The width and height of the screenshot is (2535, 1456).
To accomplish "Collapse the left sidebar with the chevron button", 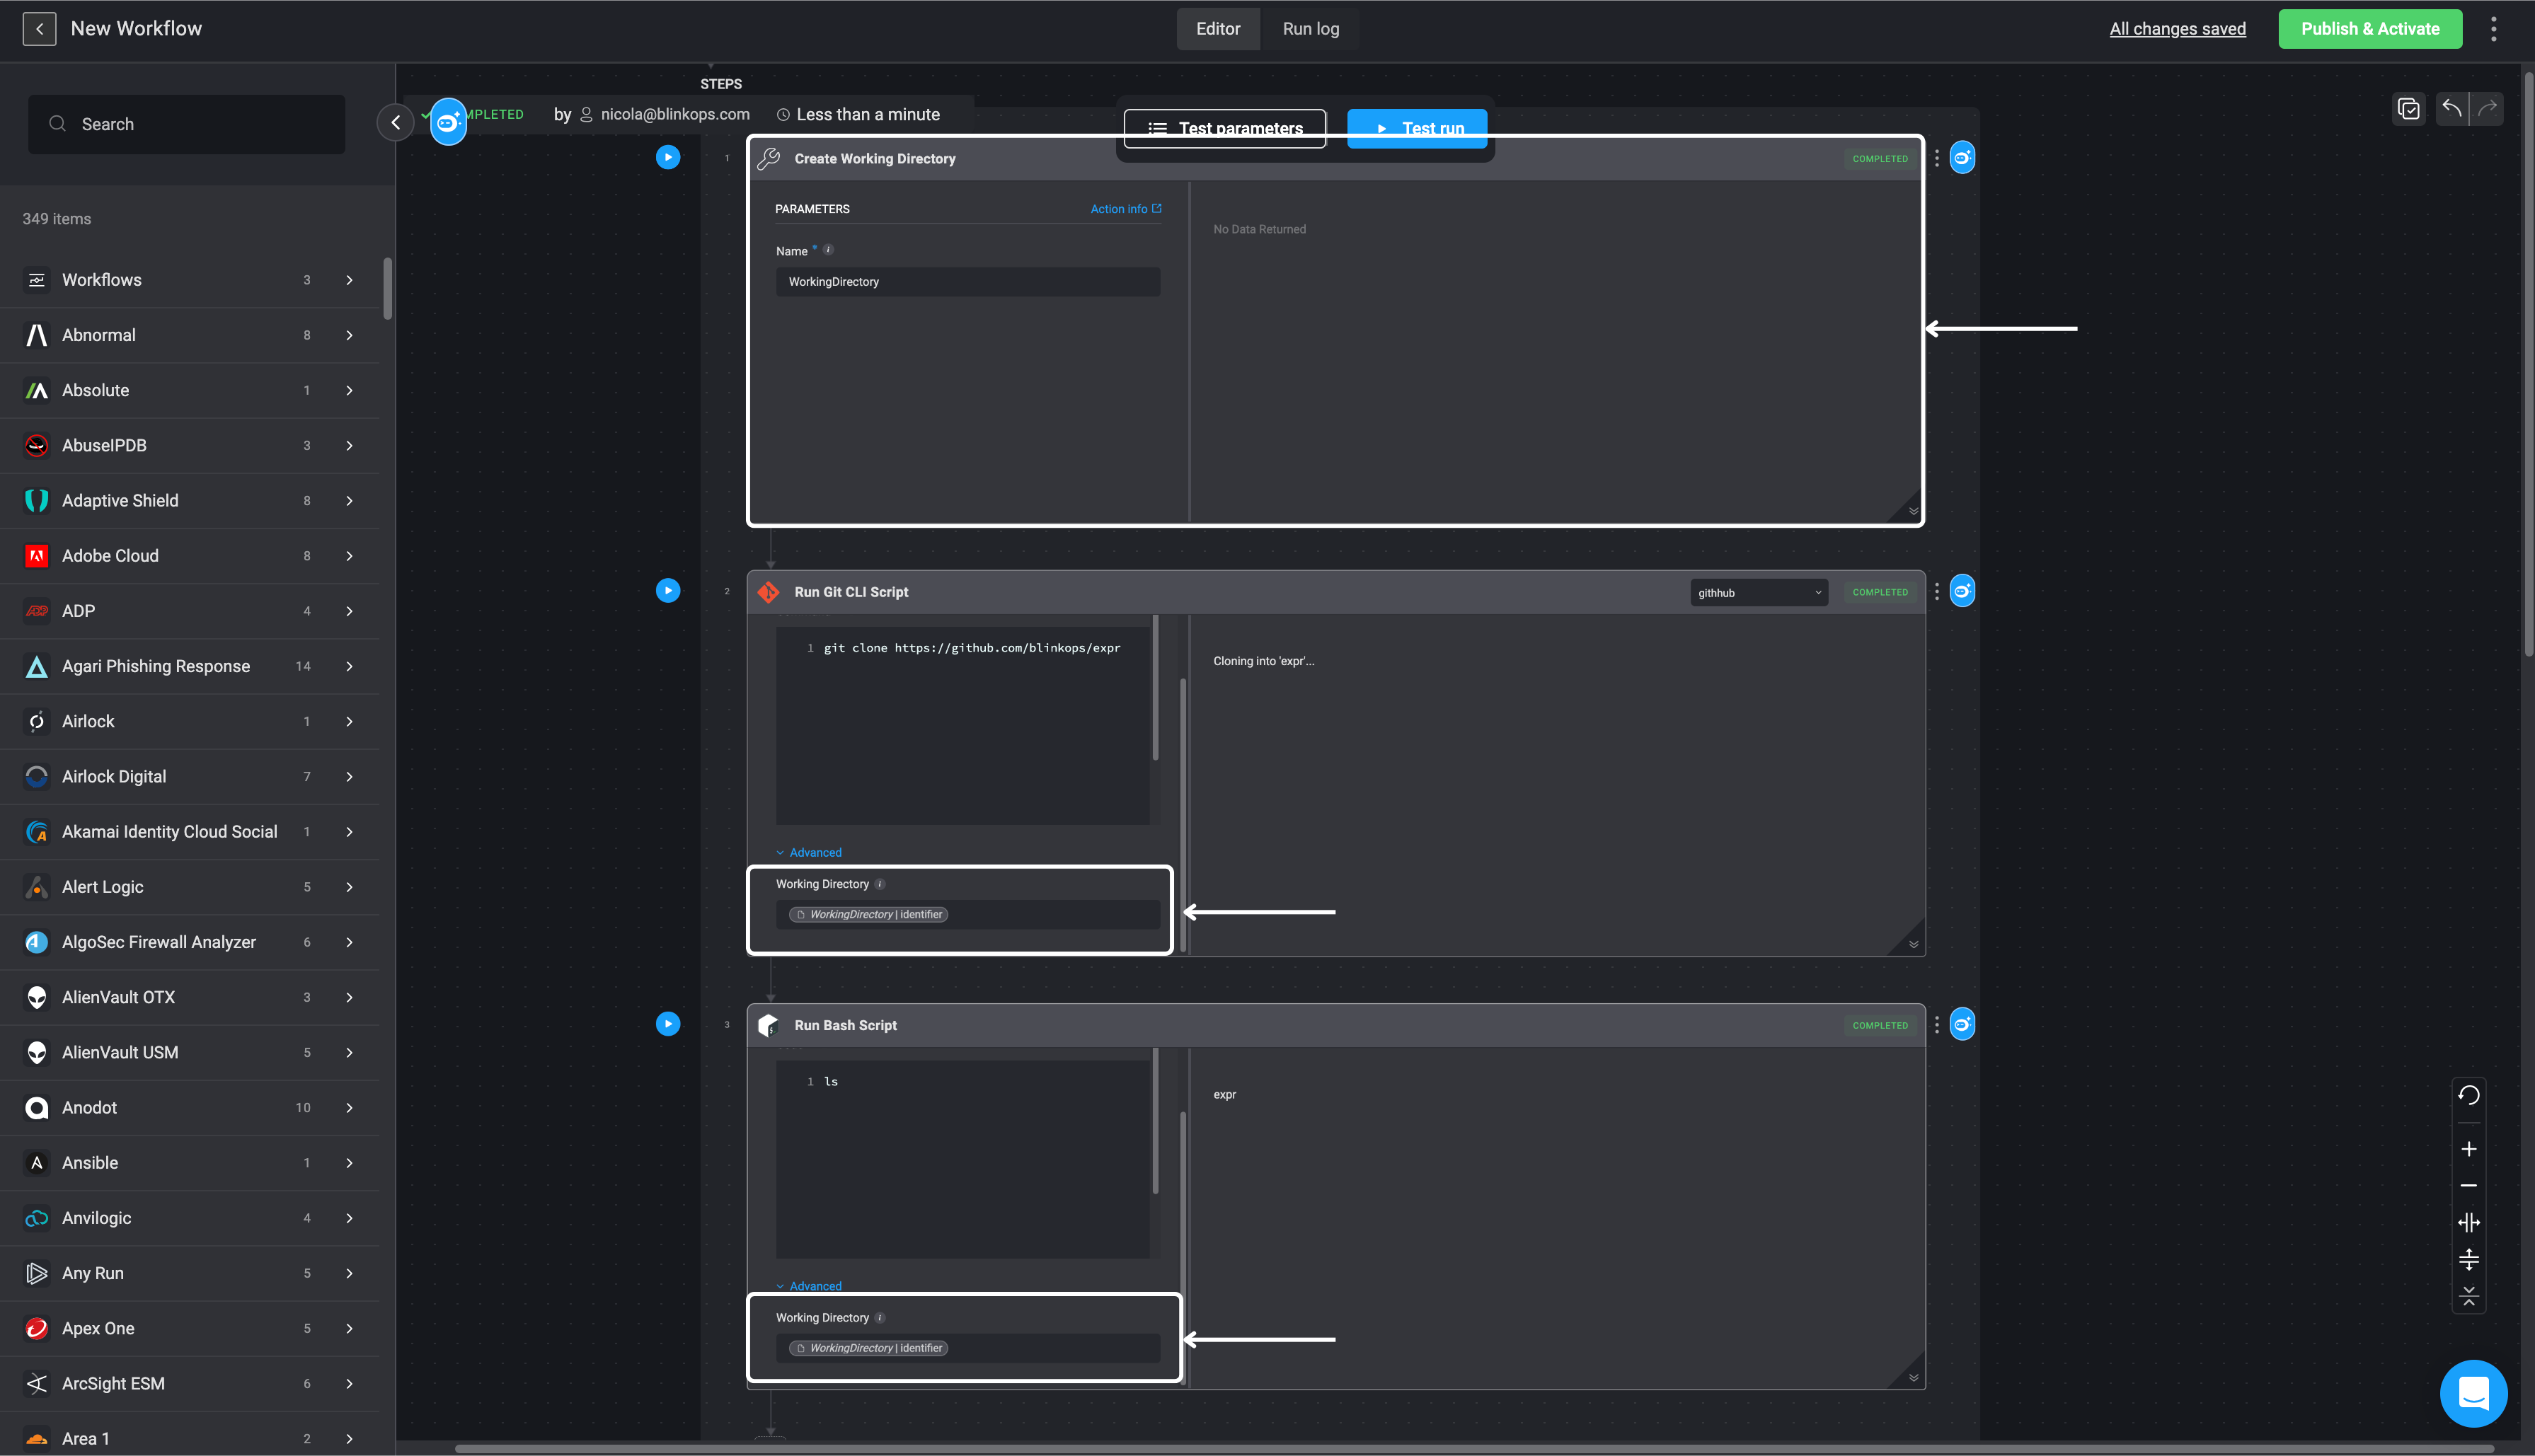I will pos(396,122).
